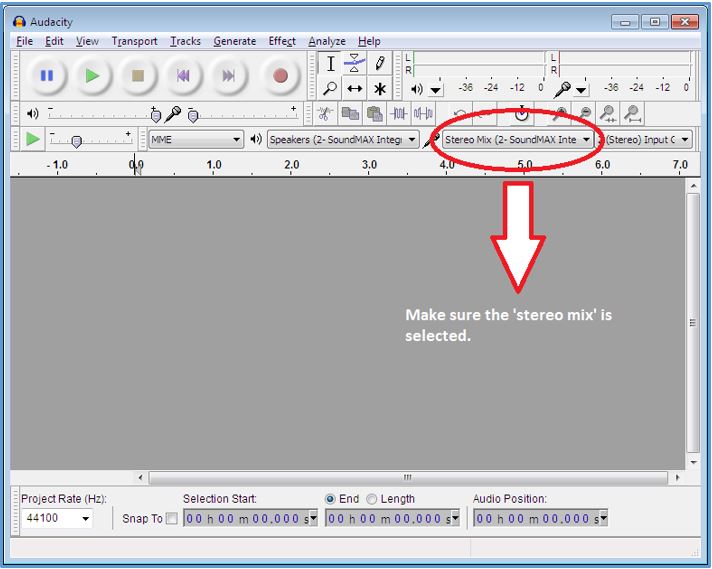Select the Time Shift tool
Viewport: 712px width, 569px height.
pos(355,88)
